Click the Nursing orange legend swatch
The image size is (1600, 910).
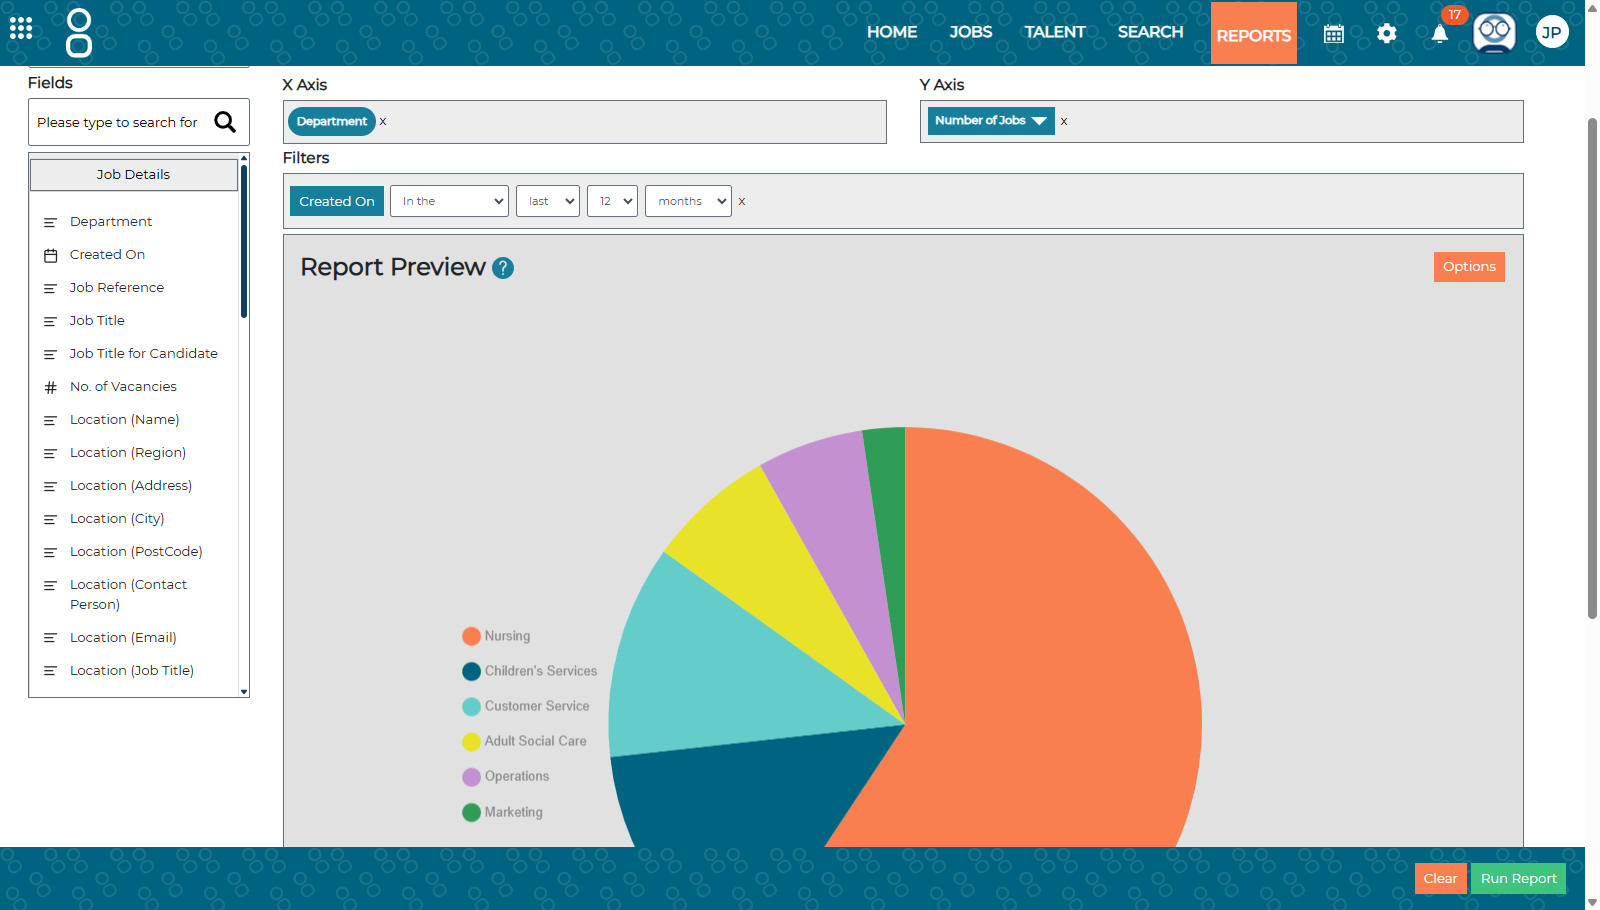[470, 635]
